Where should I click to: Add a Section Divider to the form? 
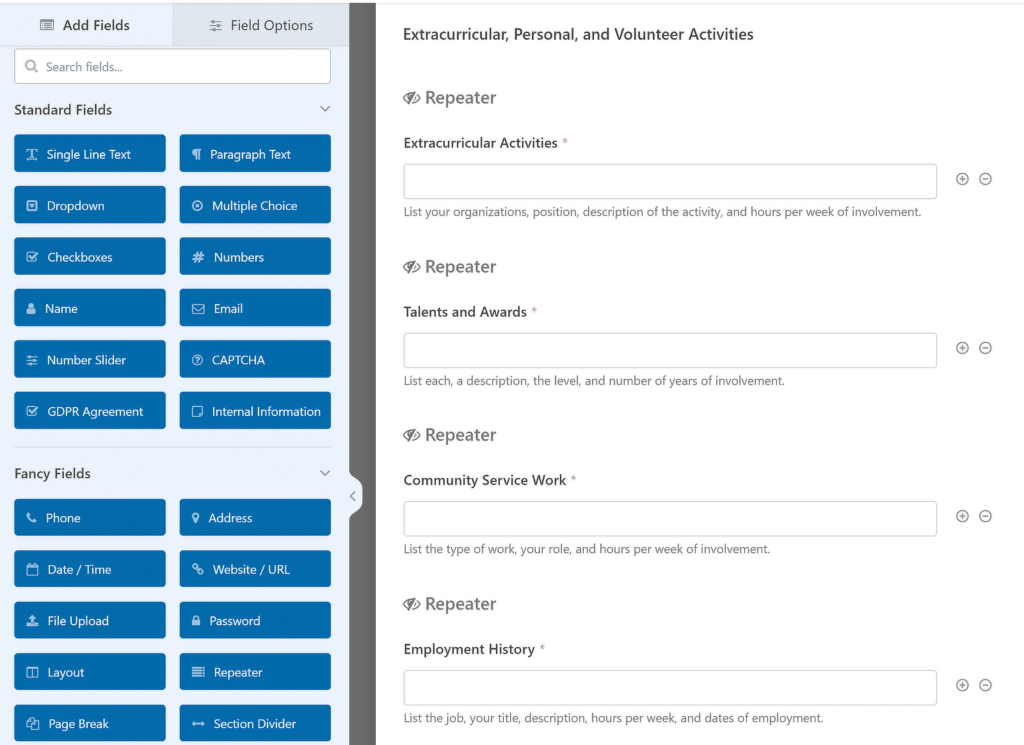[254, 723]
